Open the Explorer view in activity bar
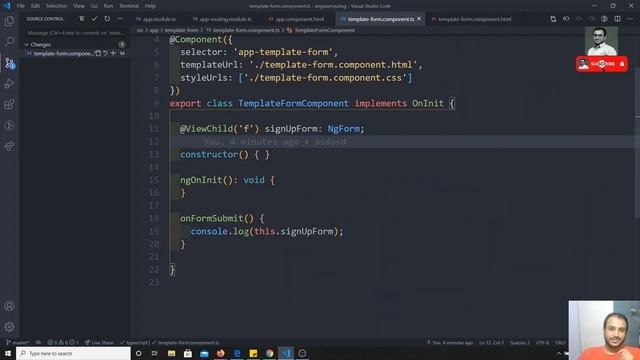The image size is (640, 360). click(9, 21)
